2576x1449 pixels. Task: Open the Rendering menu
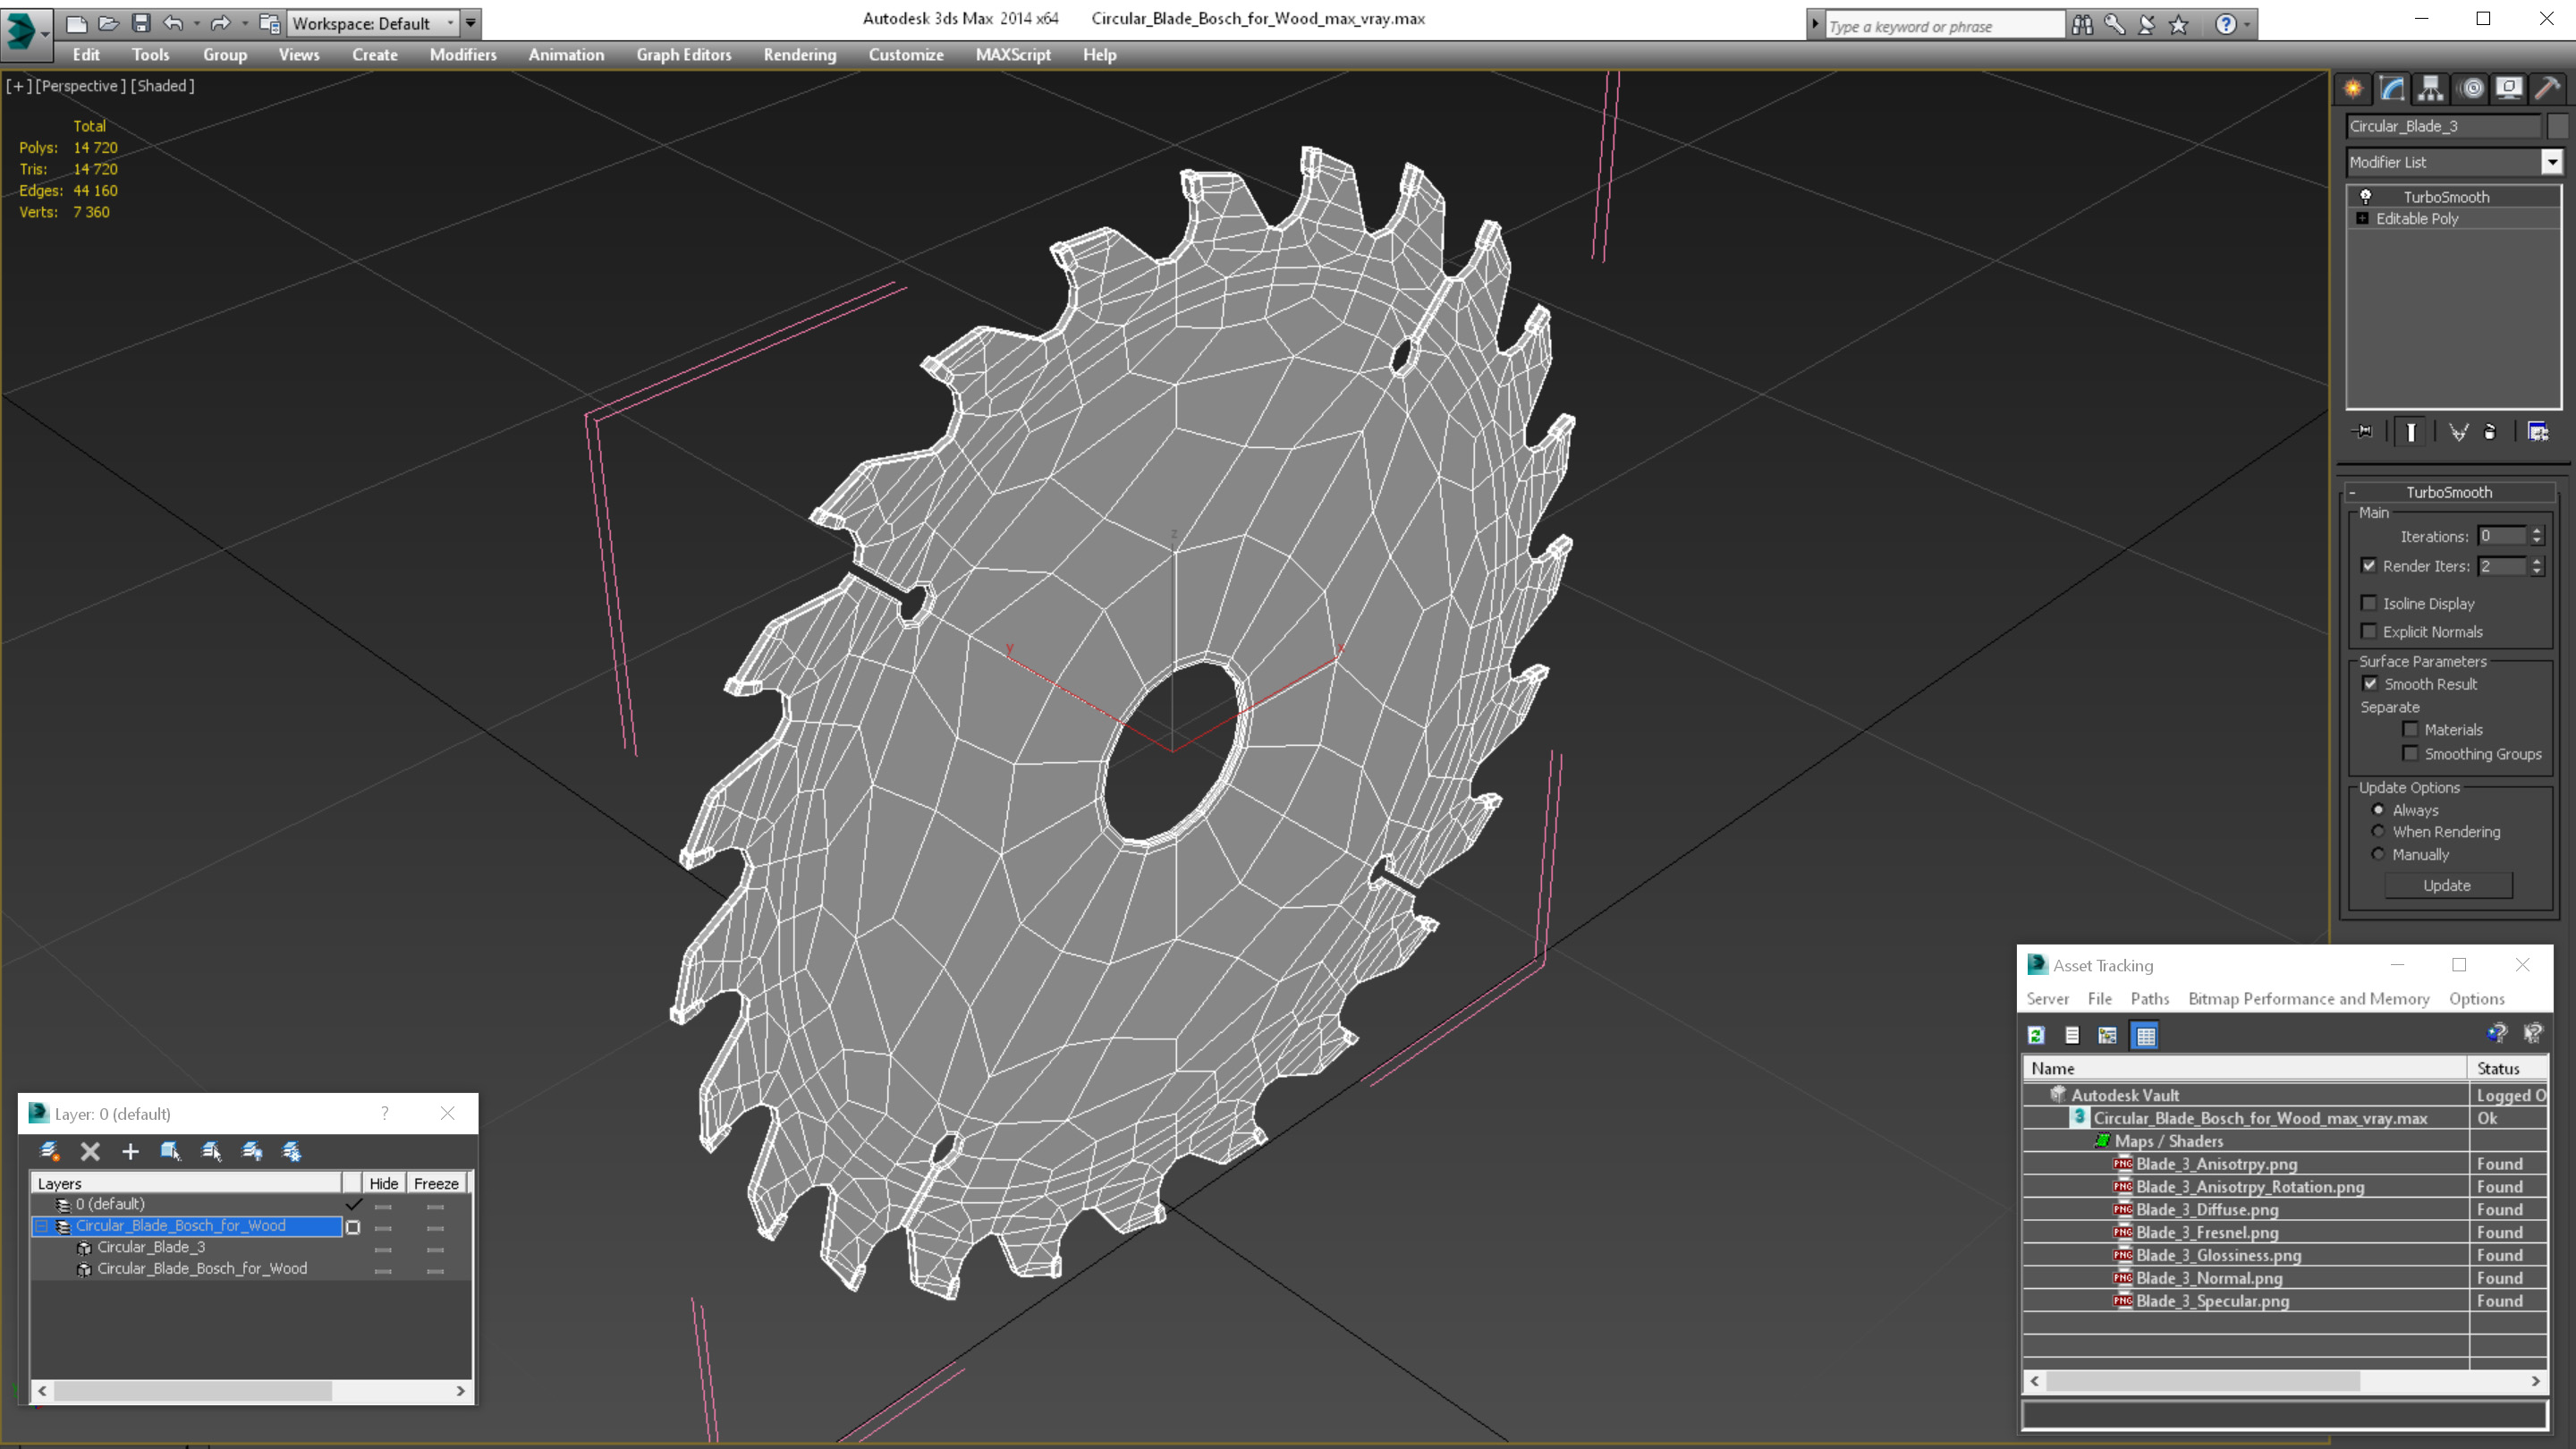coord(799,55)
